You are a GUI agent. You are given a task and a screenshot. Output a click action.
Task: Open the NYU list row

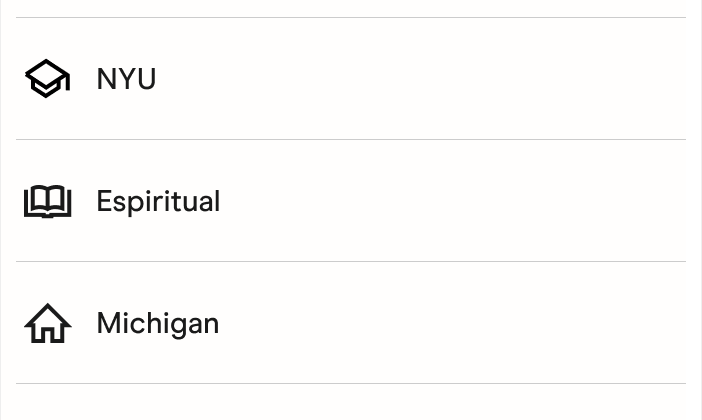(350, 79)
